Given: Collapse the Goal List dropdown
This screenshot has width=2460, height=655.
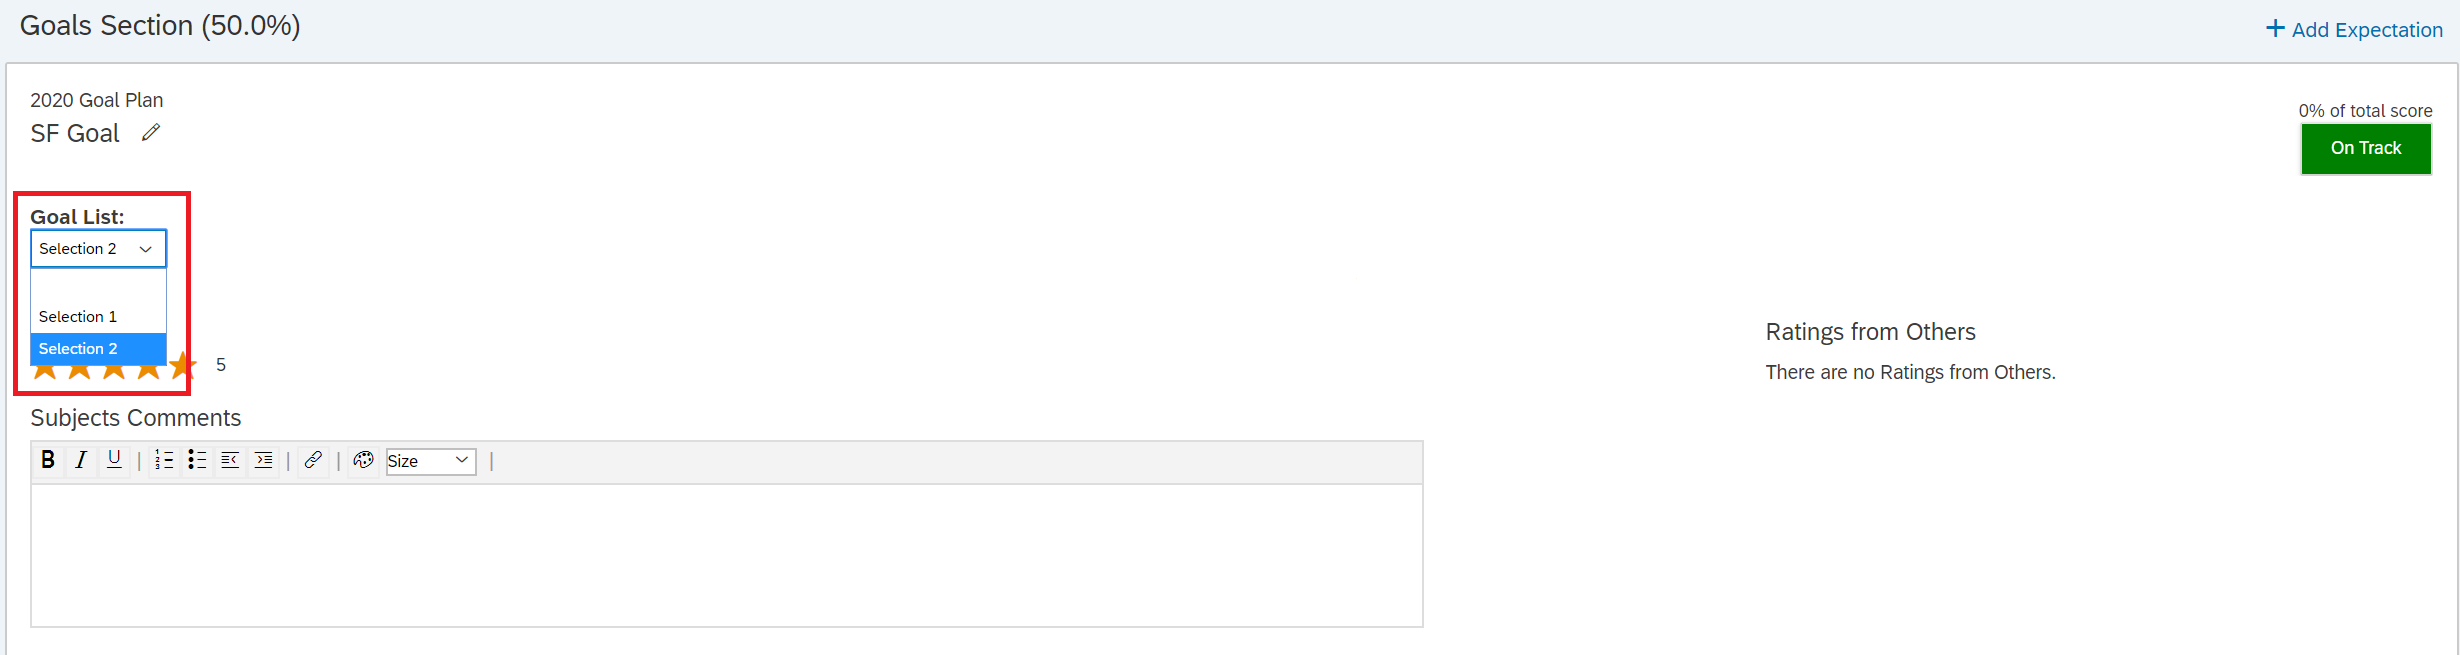Looking at the screenshot, I should pyautogui.click(x=98, y=249).
